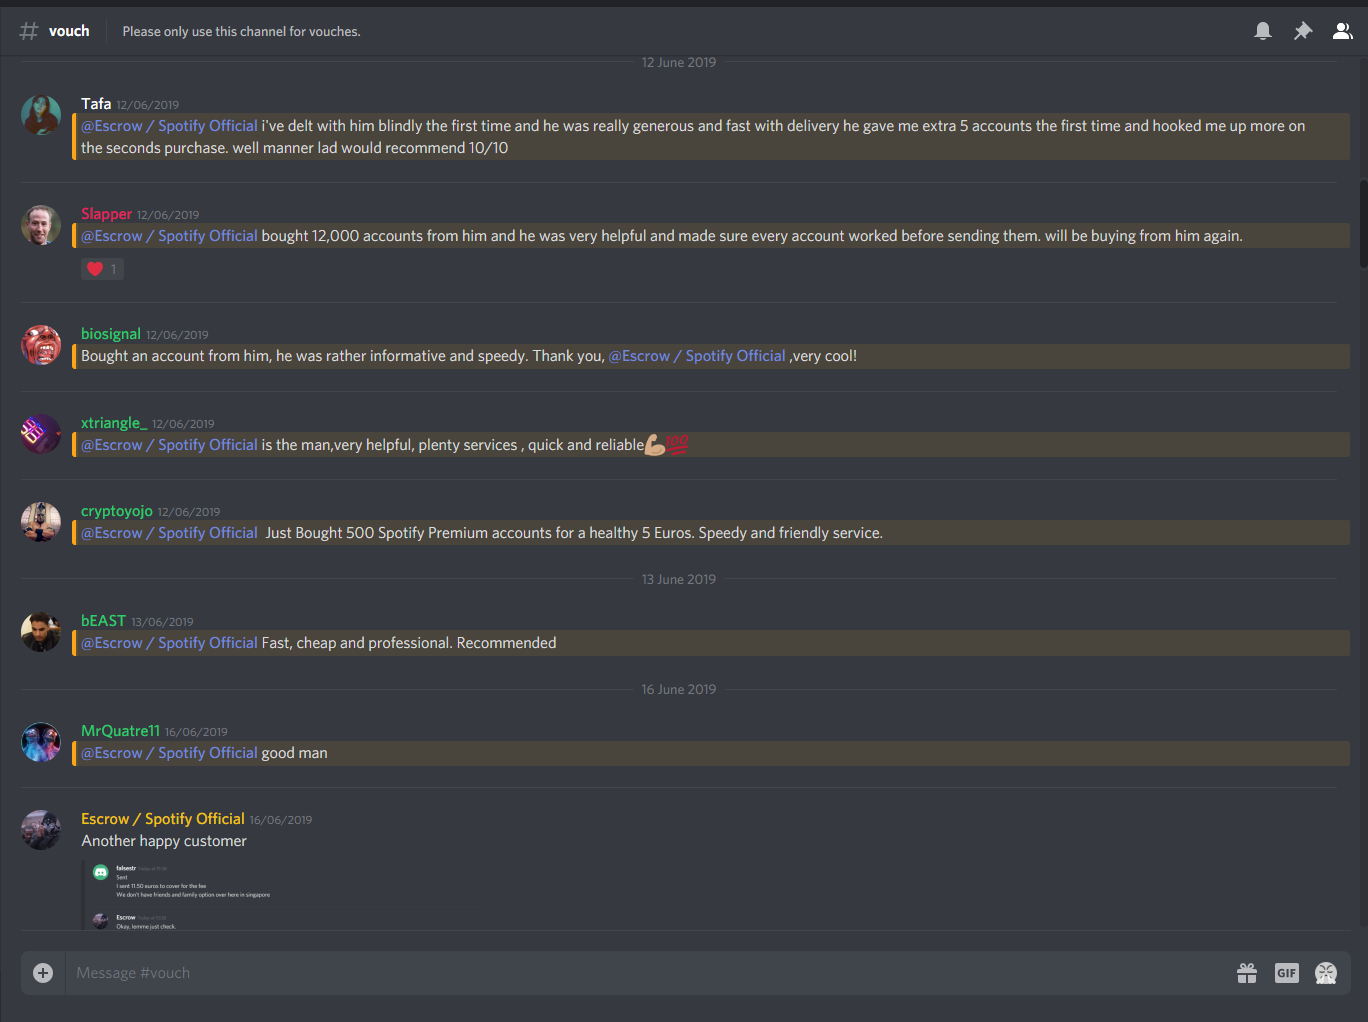Open the GIF picker
The height and width of the screenshot is (1022, 1368).
click(x=1287, y=973)
